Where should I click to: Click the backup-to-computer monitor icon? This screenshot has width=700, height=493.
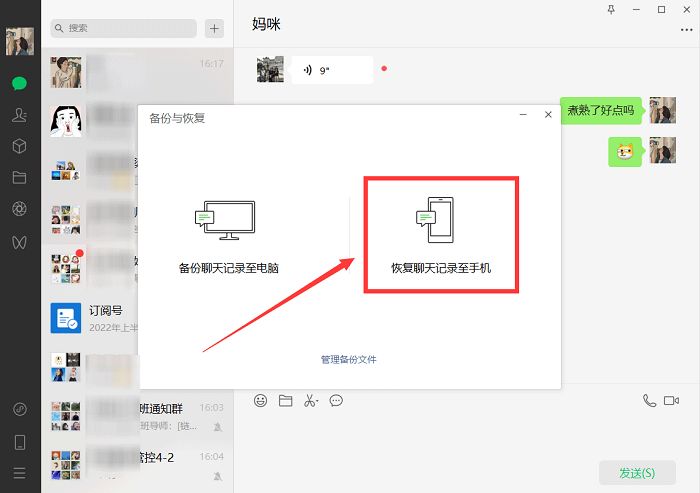[x=225, y=220]
